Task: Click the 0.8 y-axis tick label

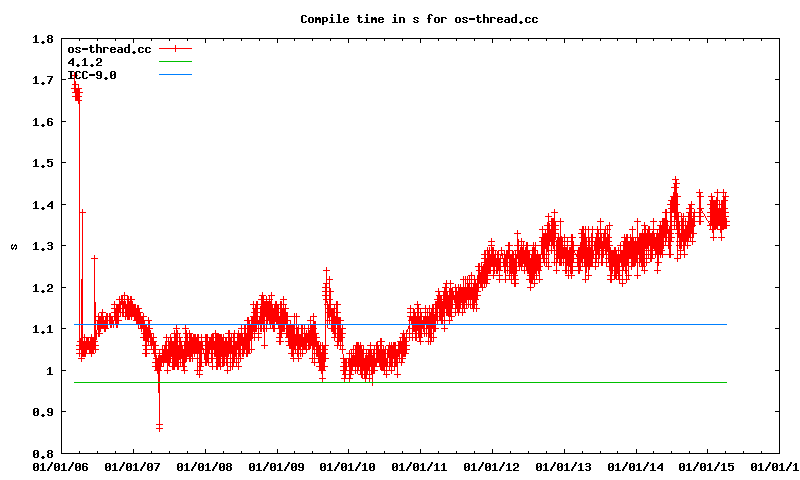Action: pos(43,453)
